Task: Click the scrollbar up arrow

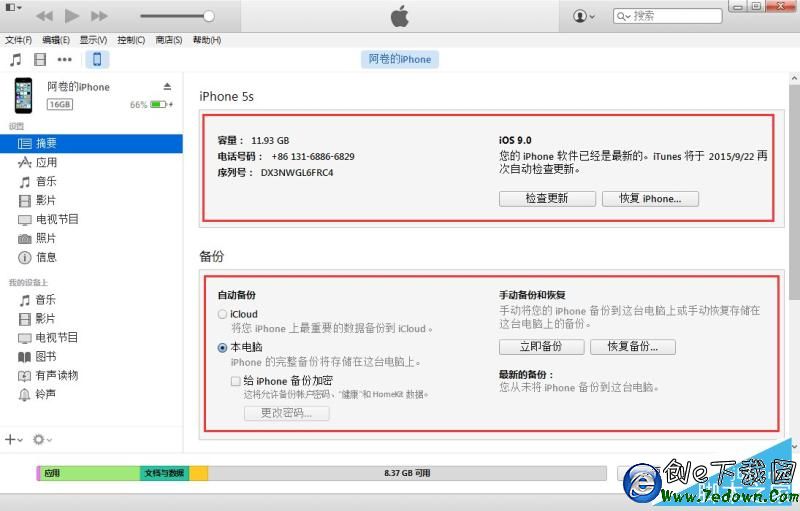Action: click(794, 79)
